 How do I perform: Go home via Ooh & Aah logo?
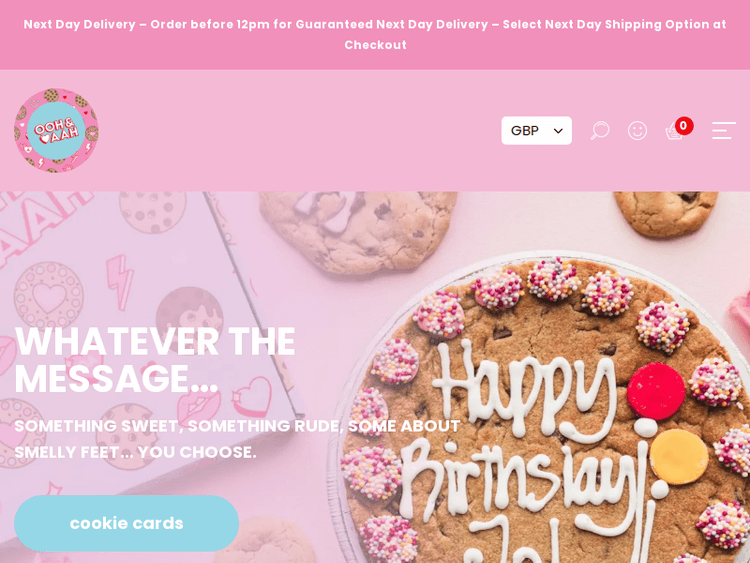(56, 131)
